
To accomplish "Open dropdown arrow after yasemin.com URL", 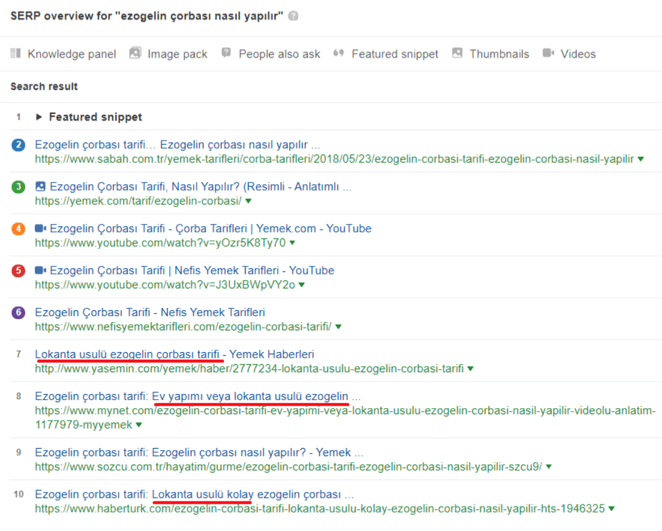I will click(x=470, y=368).
